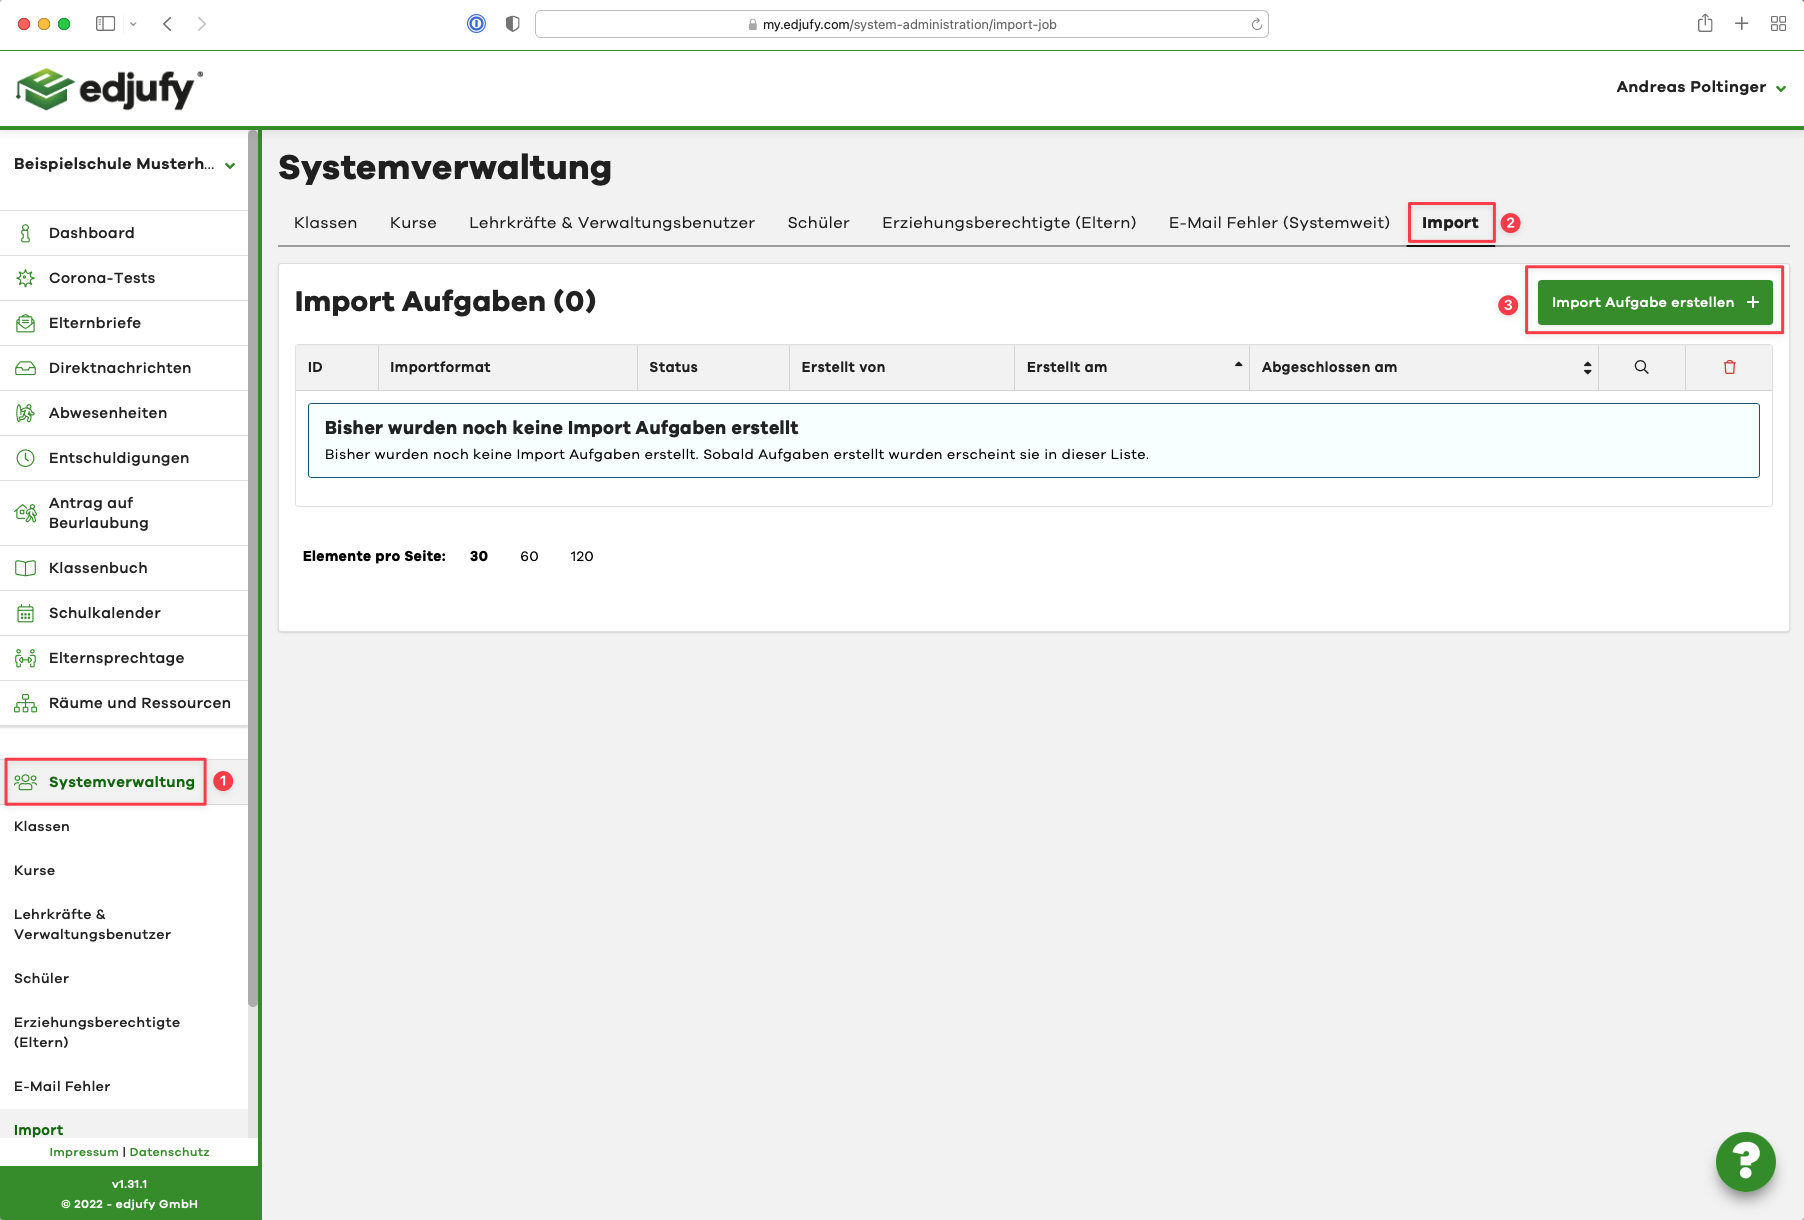Open the Andreas Poltinger user menu
Viewport: 1804px width, 1220px height.
1700,87
